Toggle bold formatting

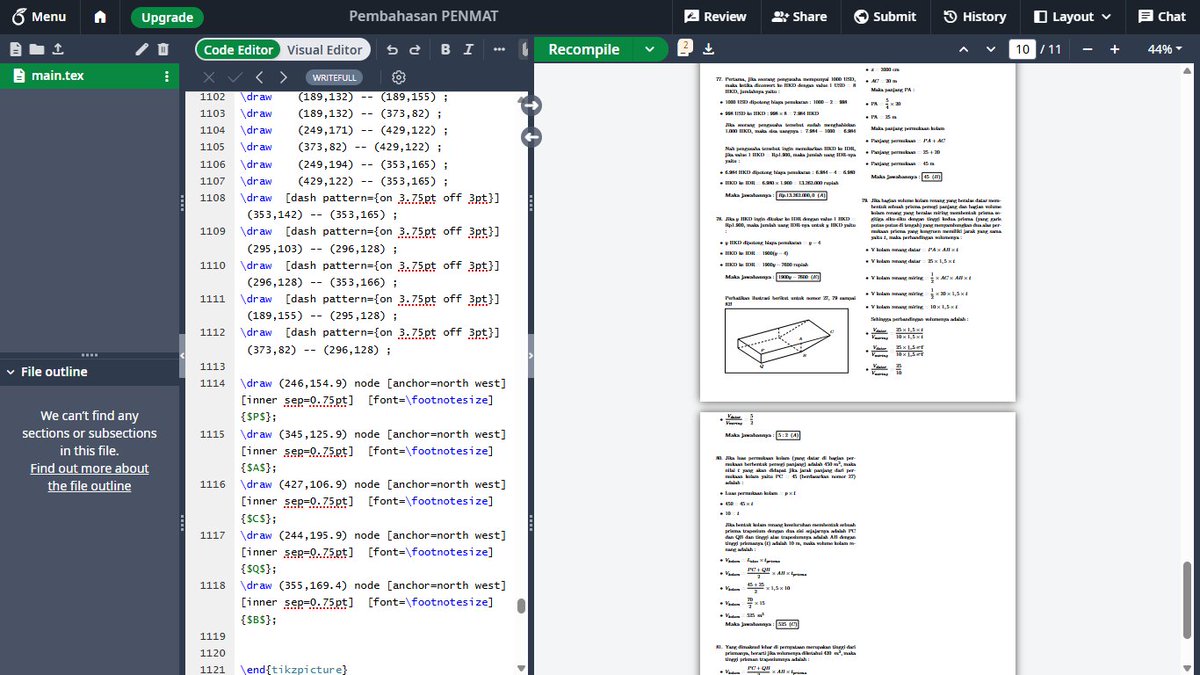(x=445, y=49)
